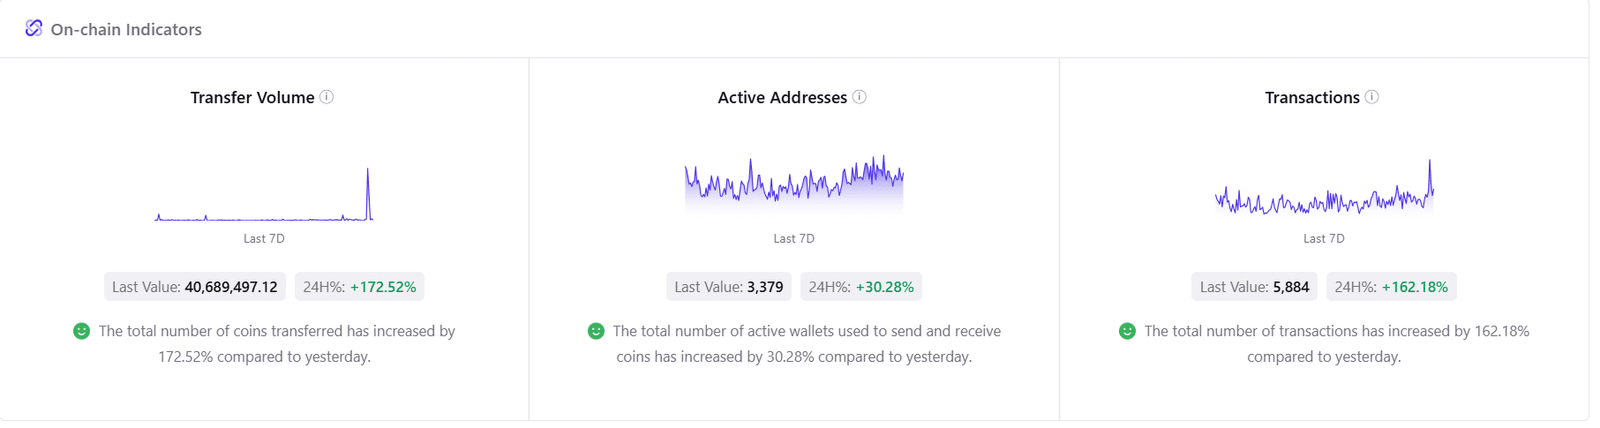This screenshot has width=1600, height=428.
Task: Click the info icon beside Transfer Volume
Action: [327, 97]
